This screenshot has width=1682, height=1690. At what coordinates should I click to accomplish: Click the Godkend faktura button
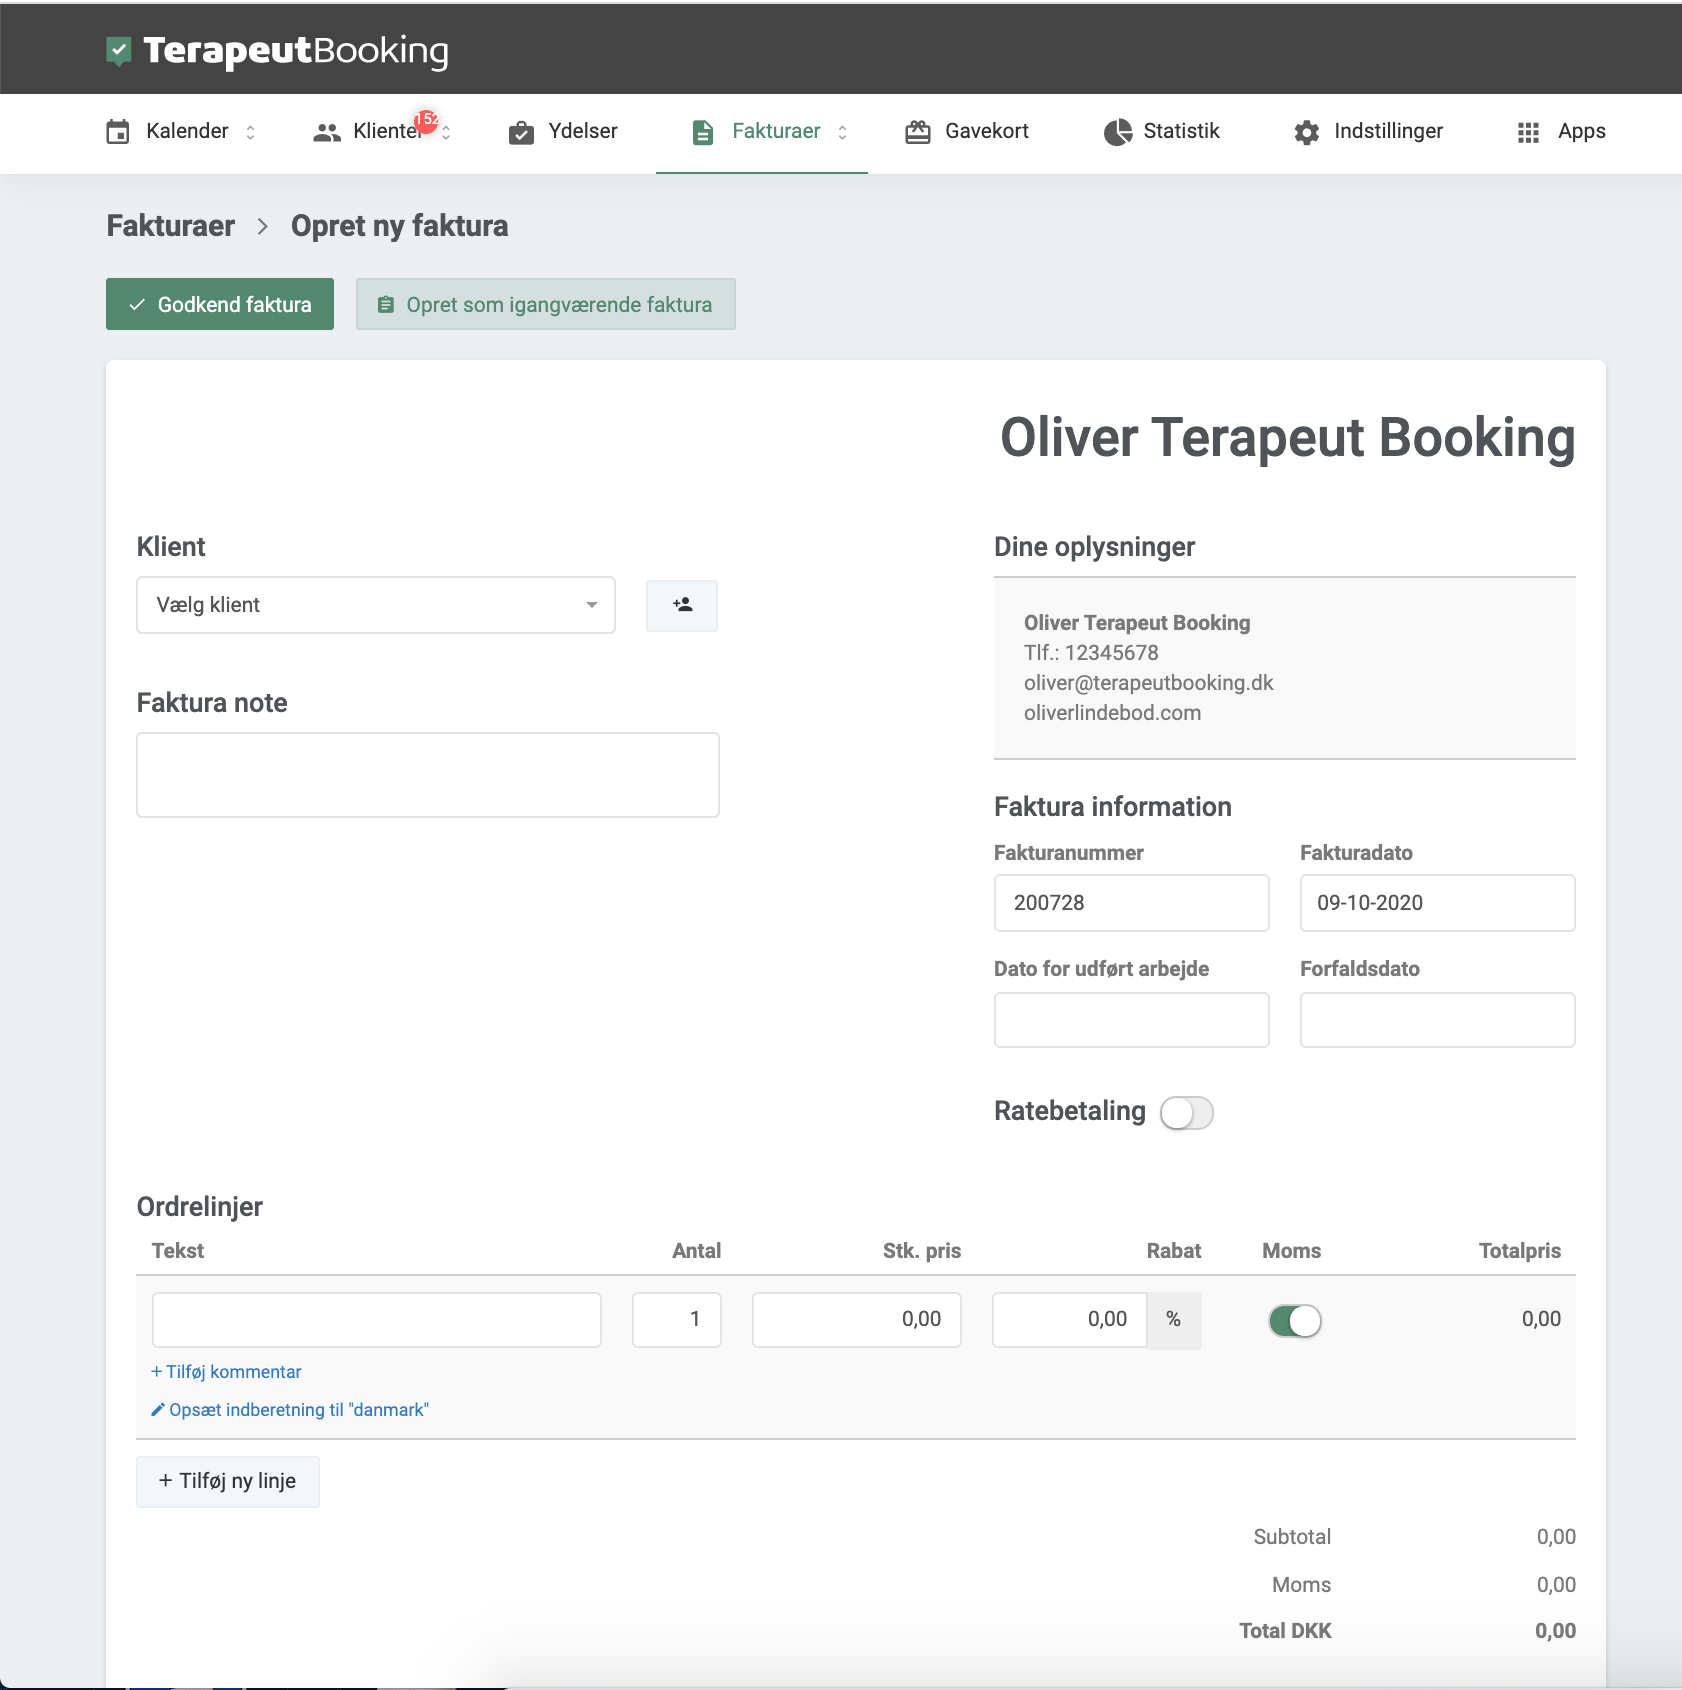point(219,304)
